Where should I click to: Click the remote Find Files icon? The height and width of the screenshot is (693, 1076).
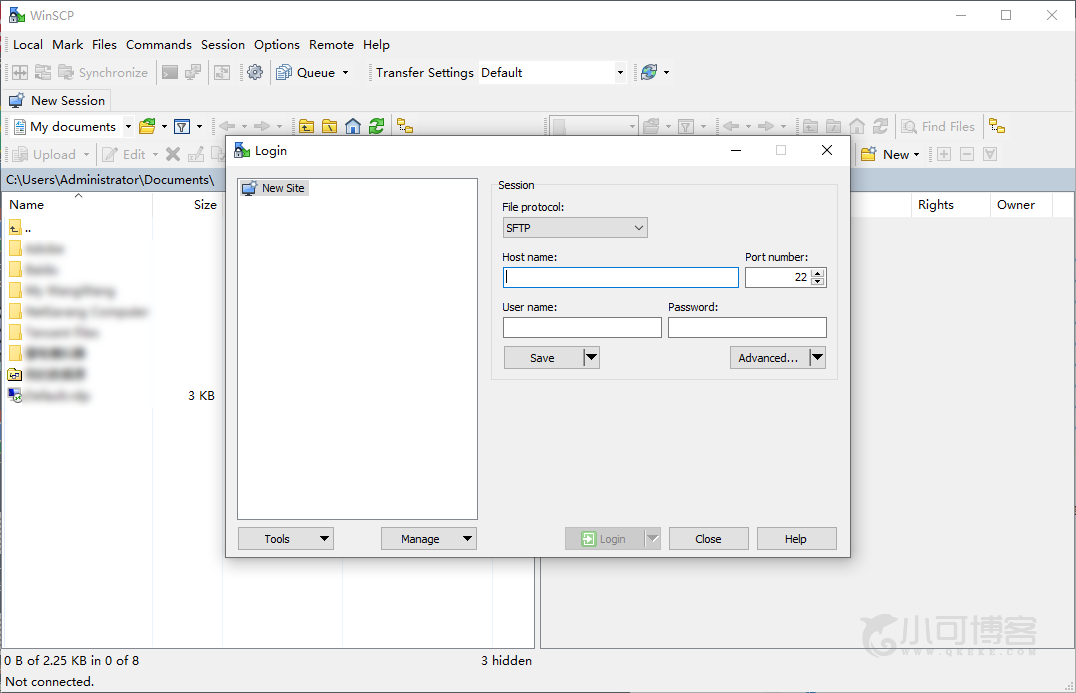pos(937,126)
